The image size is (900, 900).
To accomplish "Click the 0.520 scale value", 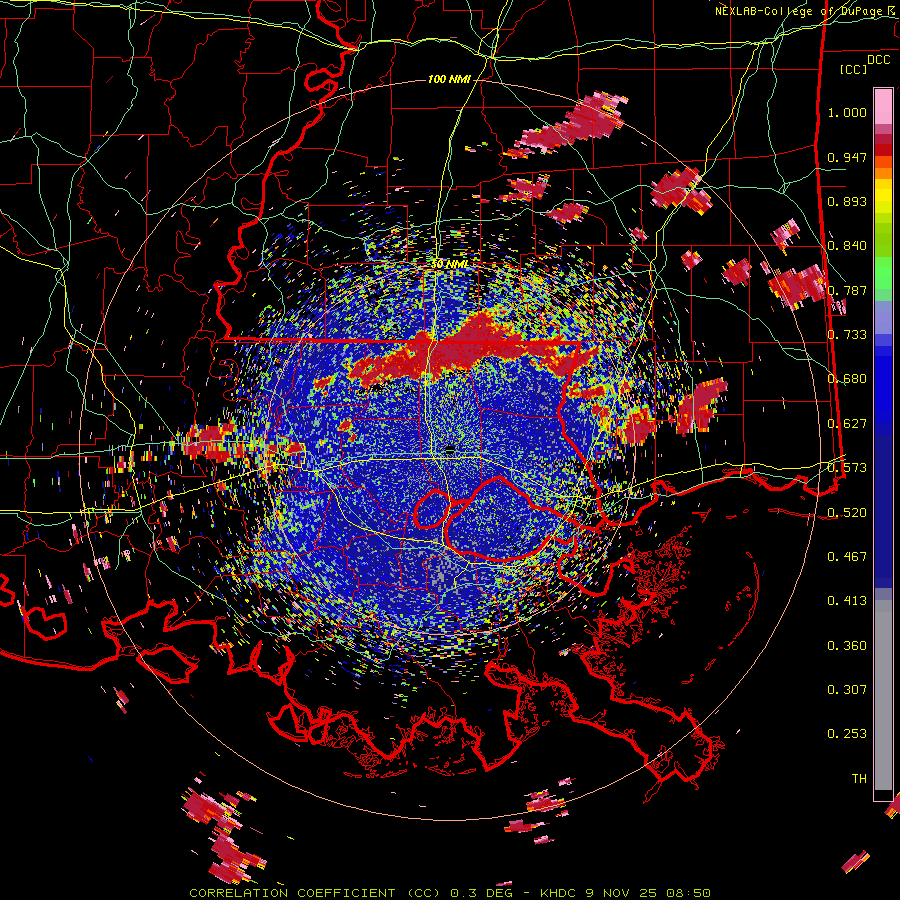I will pyautogui.click(x=847, y=513).
